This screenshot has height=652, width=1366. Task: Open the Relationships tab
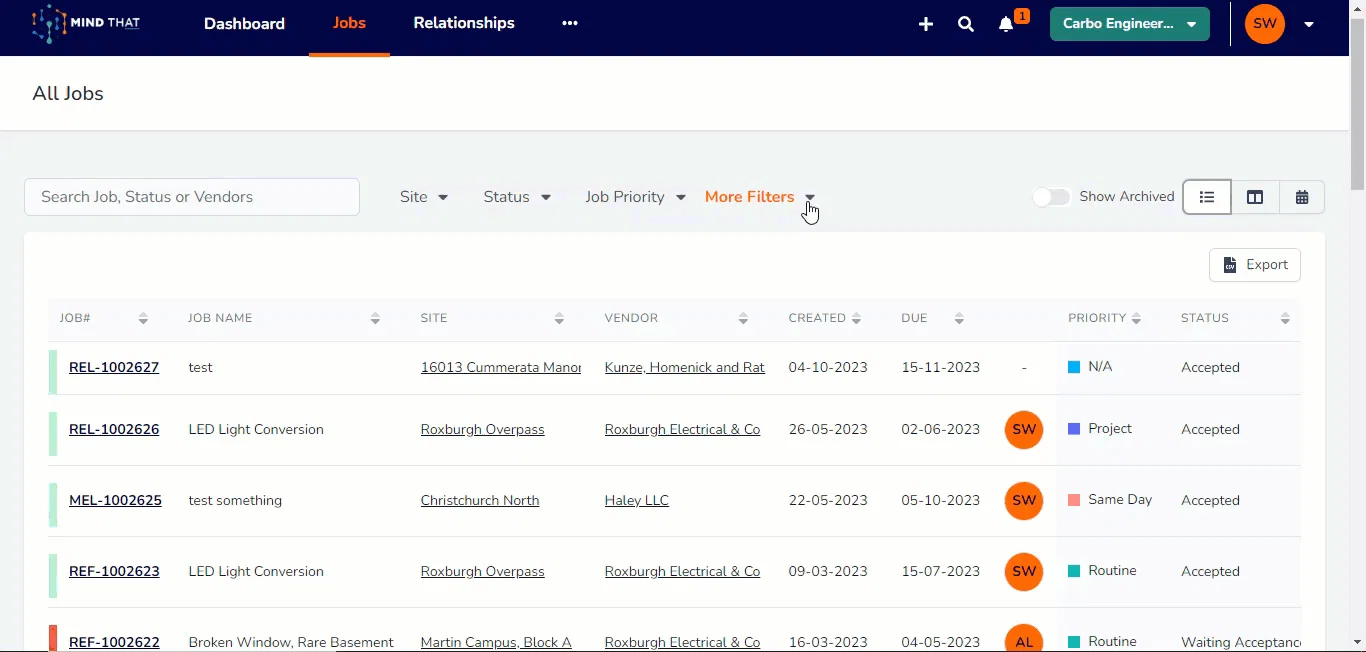coord(464,23)
